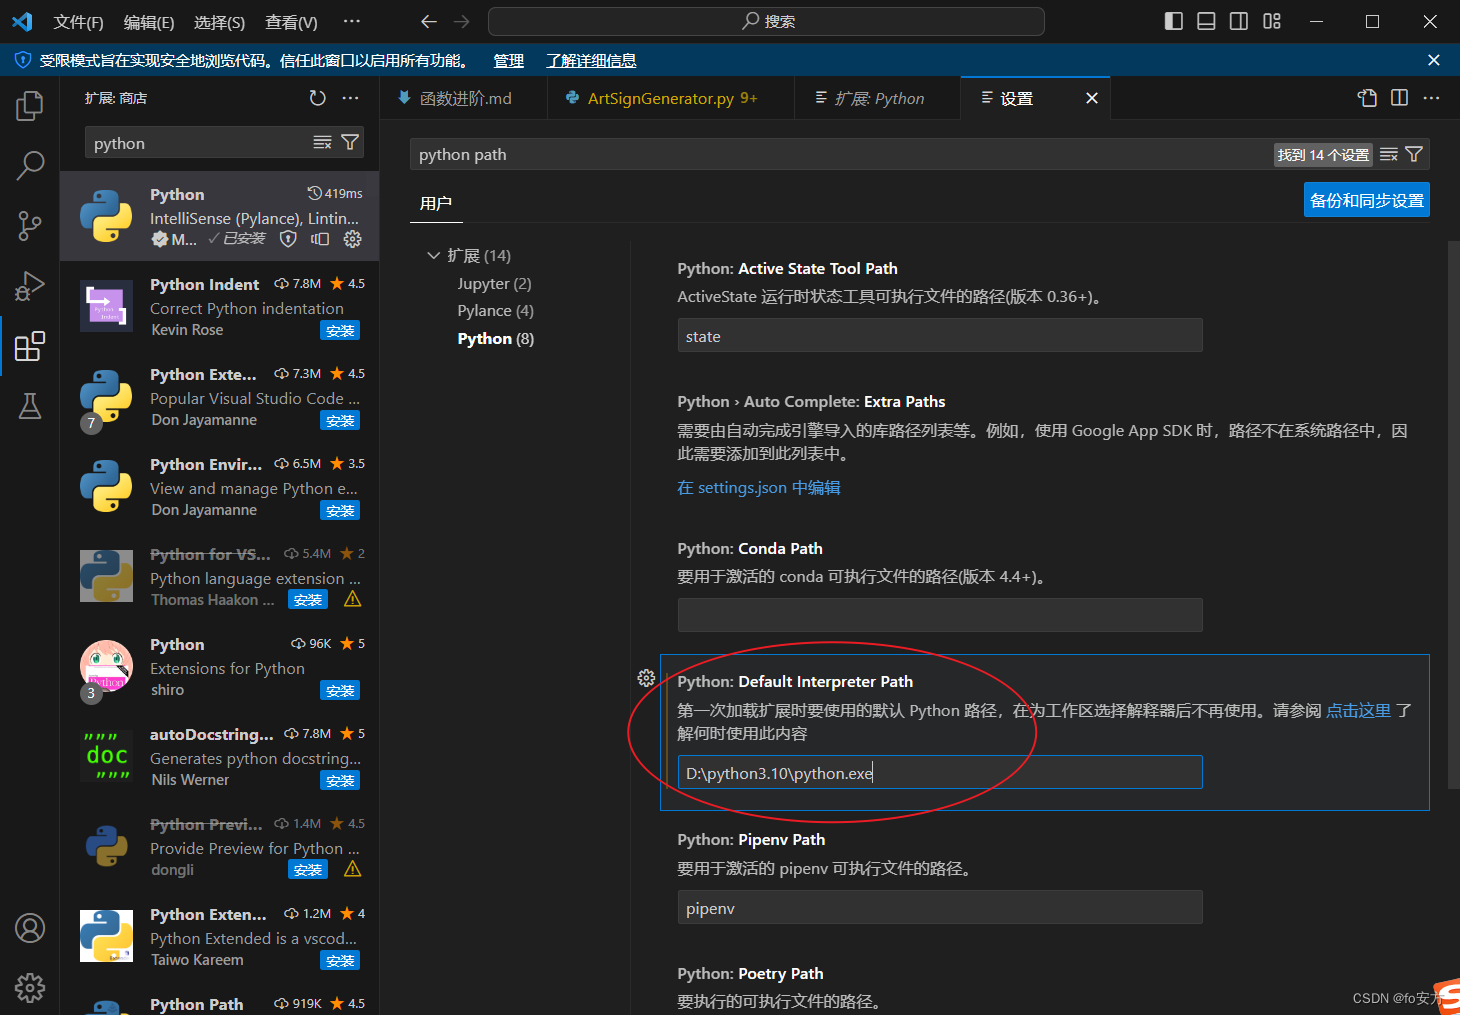Open the Explorer view in activity bar
Image resolution: width=1460 pixels, height=1015 pixels.
[30, 105]
